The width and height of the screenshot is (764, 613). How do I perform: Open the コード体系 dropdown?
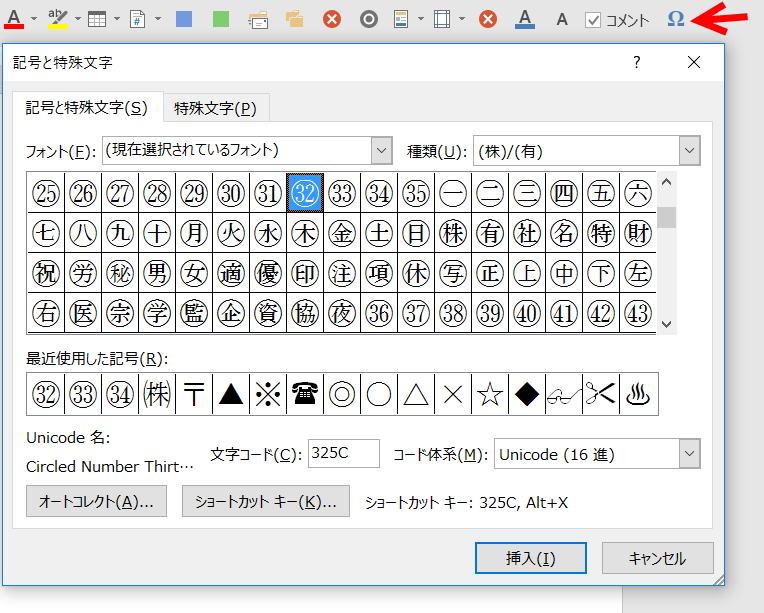click(689, 454)
